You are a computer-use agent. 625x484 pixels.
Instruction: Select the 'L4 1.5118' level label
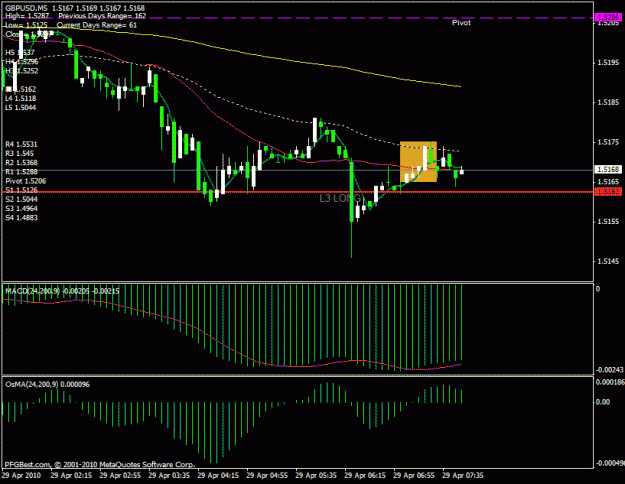(x=21, y=98)
